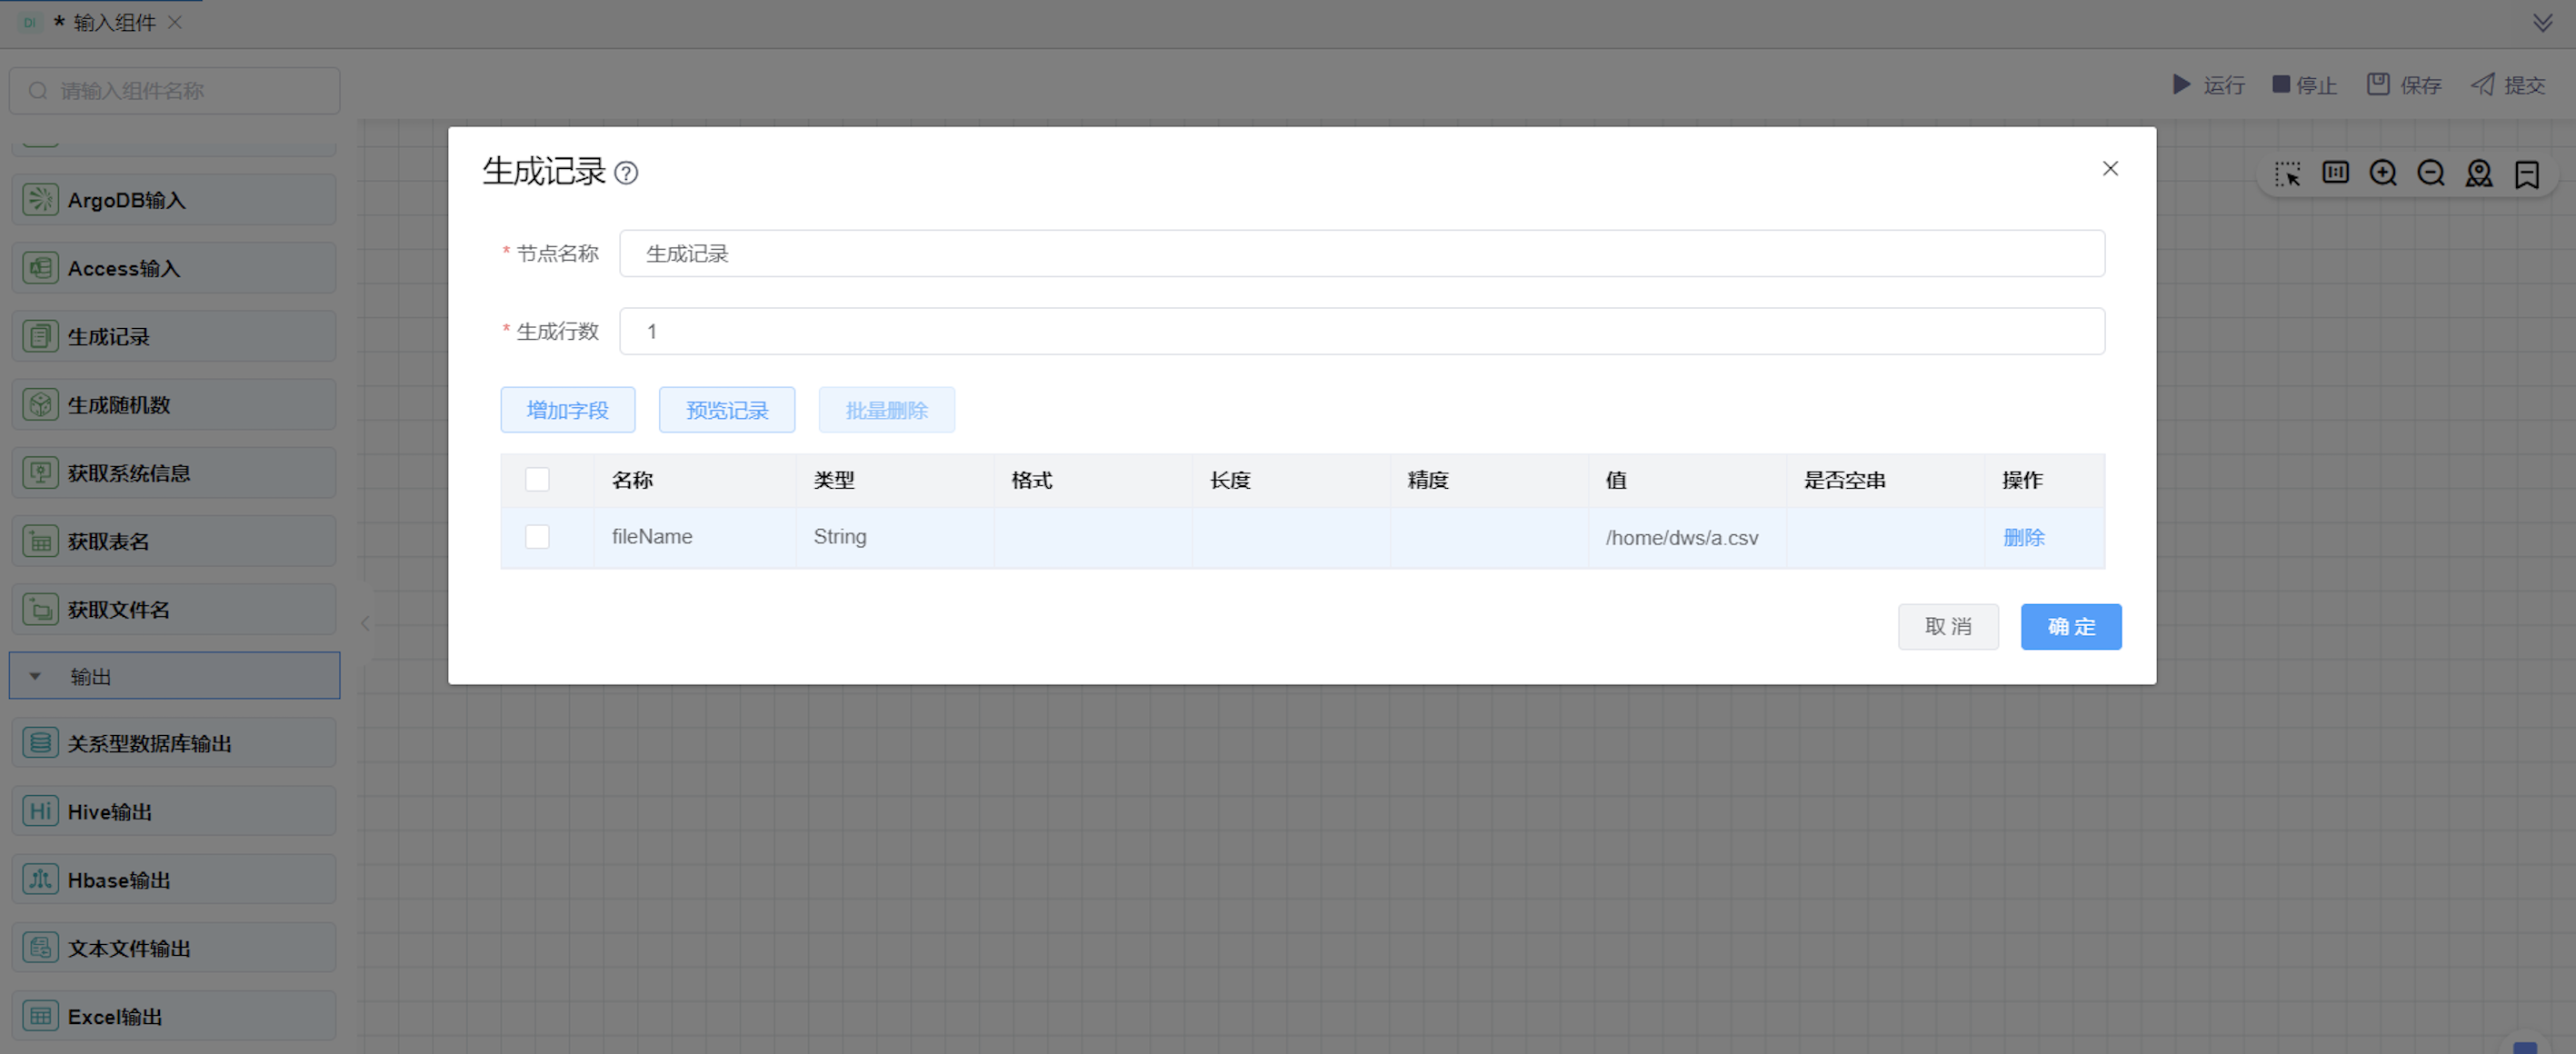Click the Access输入 component icon
The width and height of the screenshot is (2576, 1054).
click(40, 268)
